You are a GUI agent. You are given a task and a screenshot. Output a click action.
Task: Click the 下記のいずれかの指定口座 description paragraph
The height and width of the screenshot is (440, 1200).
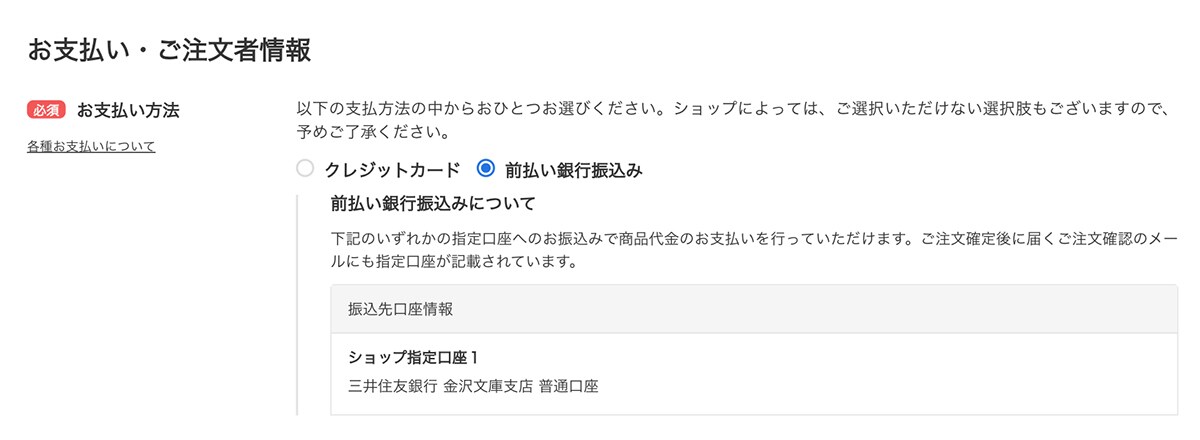coord(750,240)
